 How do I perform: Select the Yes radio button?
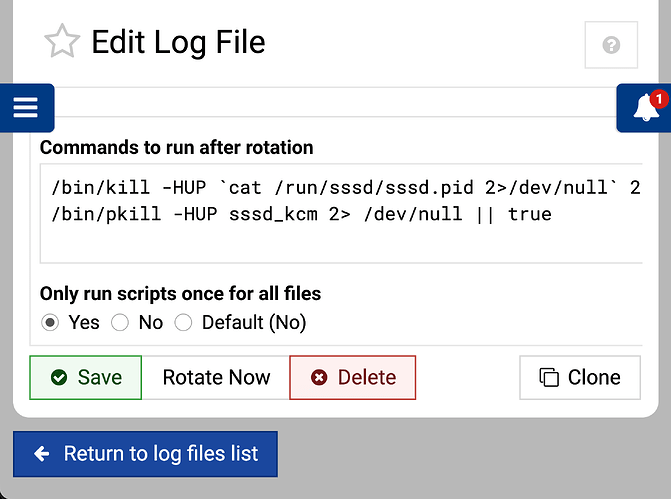[49, 323]
